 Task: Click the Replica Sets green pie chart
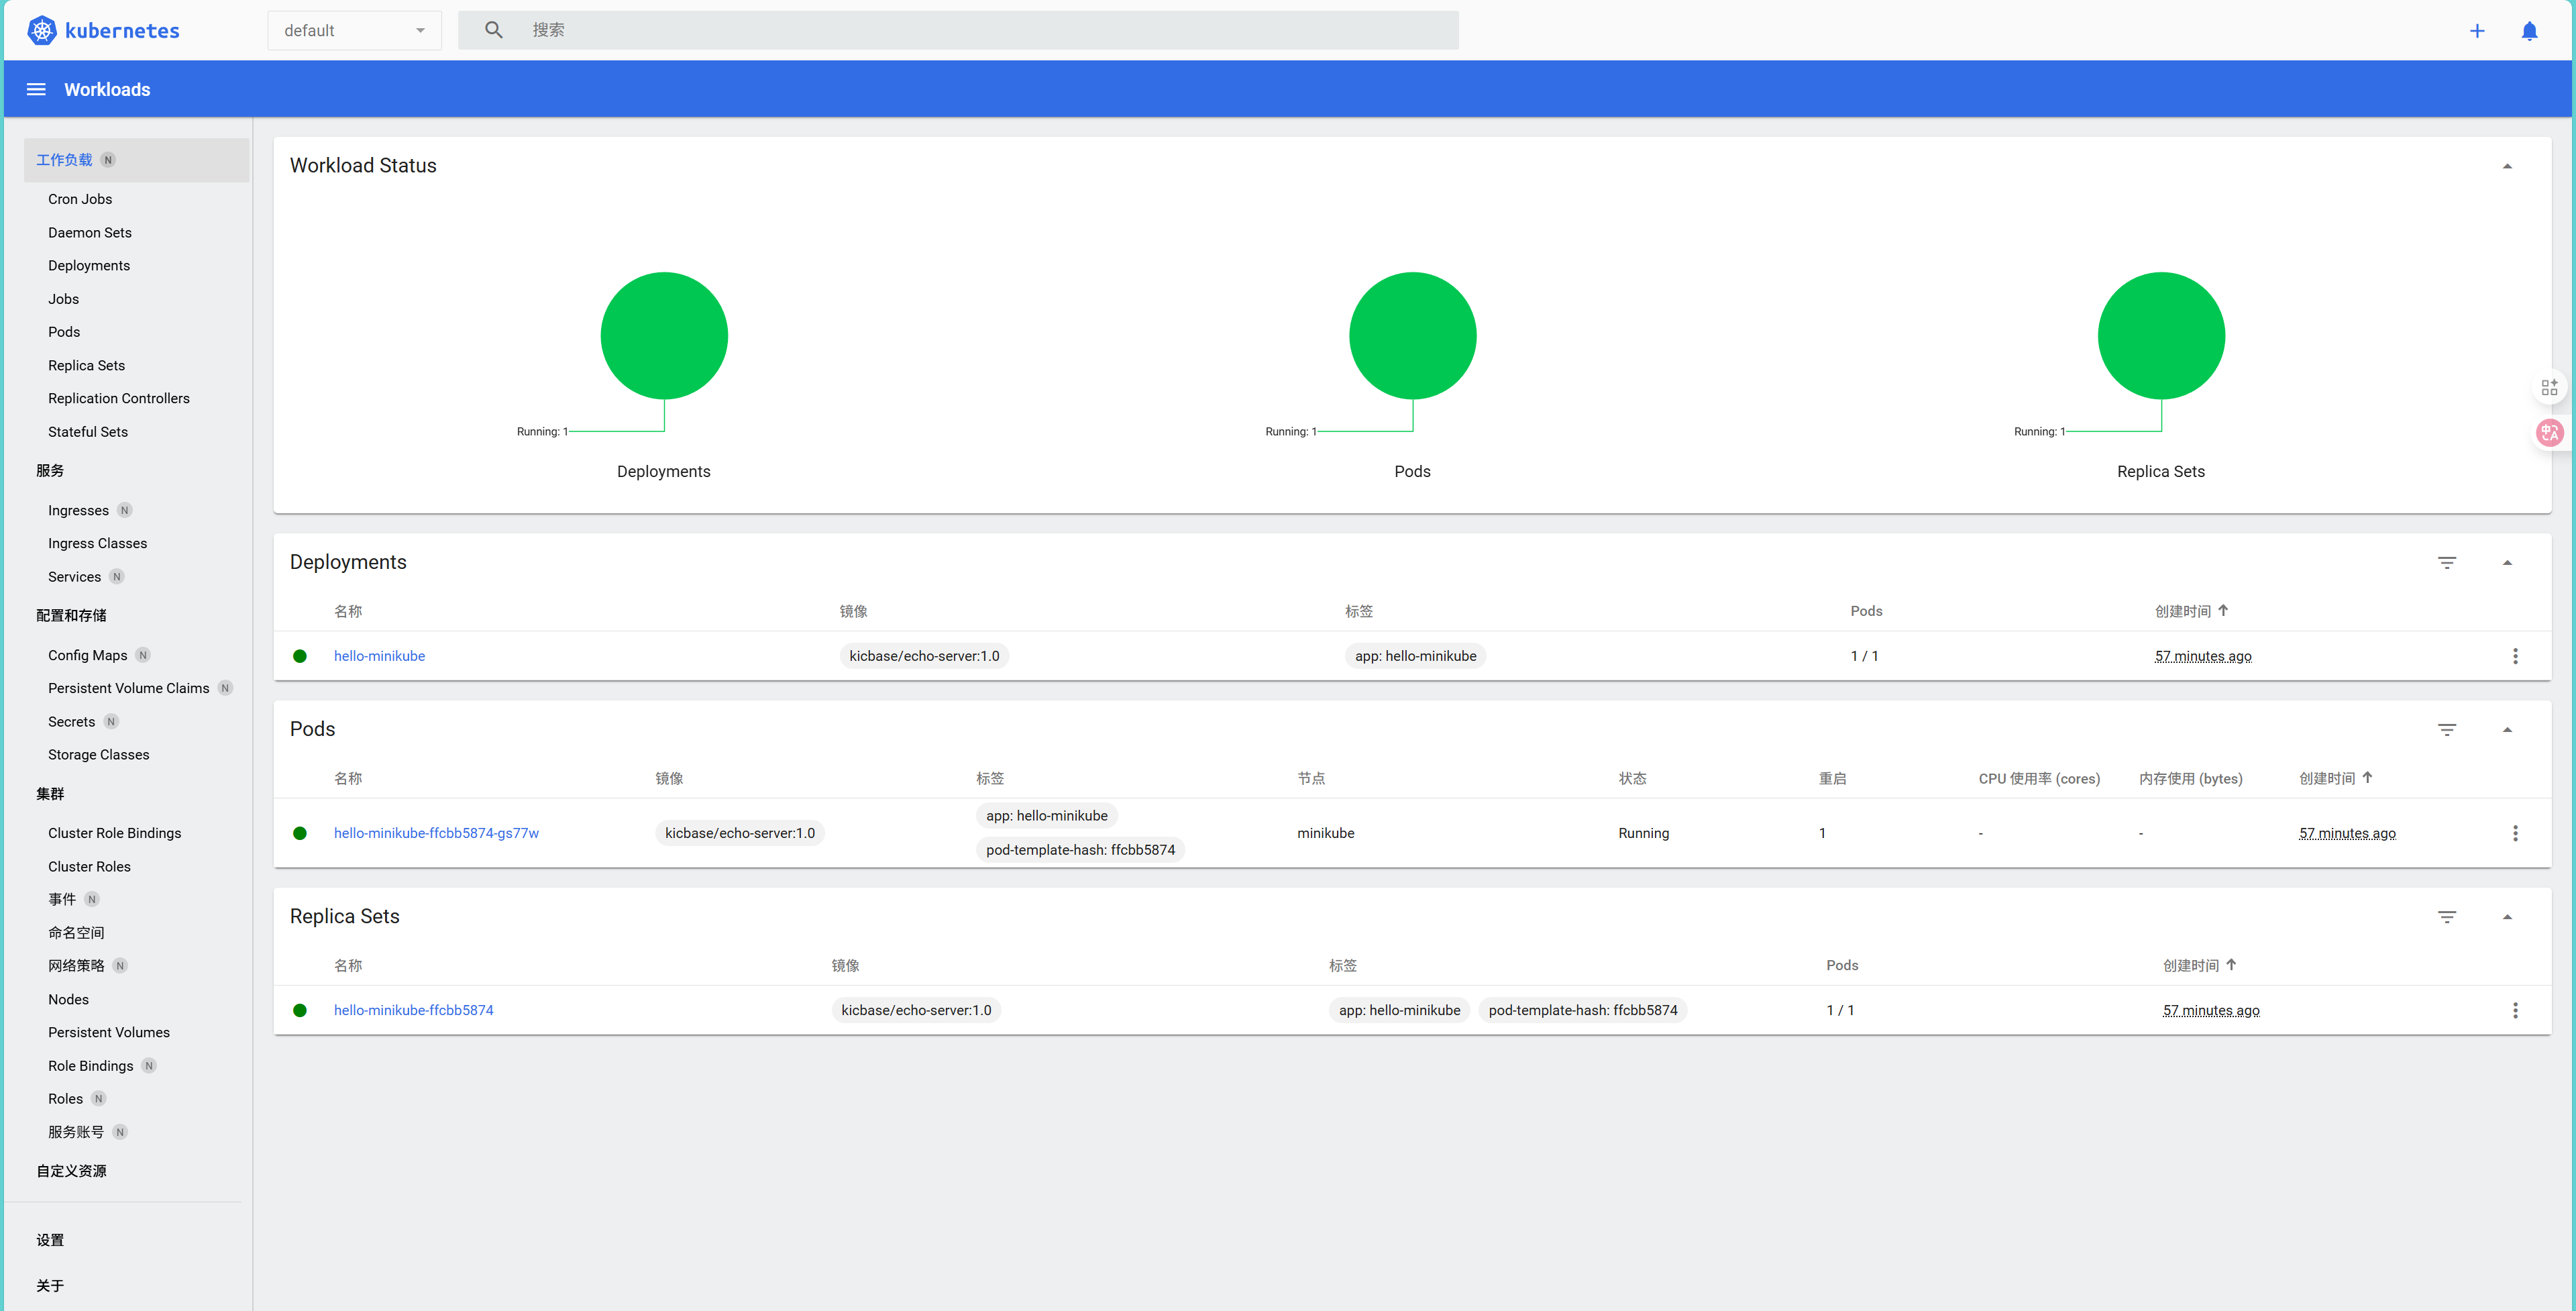point(2161,336)
